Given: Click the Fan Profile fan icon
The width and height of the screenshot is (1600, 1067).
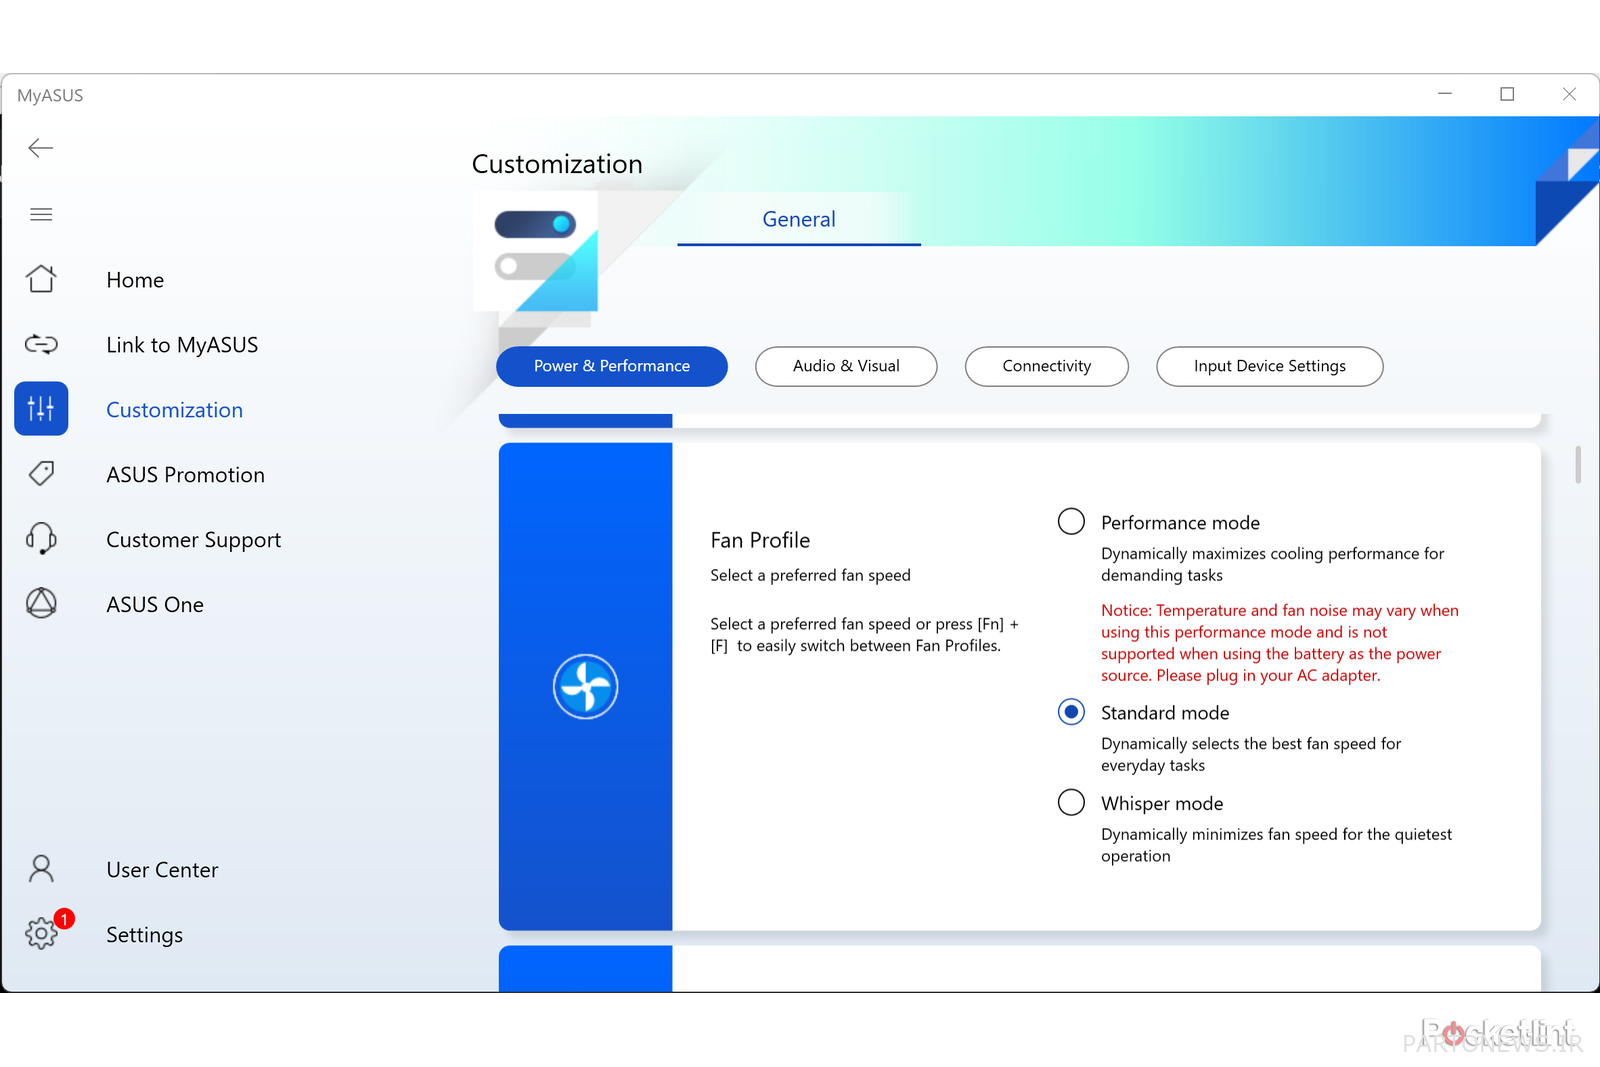Looking at the screenshot, I should click(586, 687).
